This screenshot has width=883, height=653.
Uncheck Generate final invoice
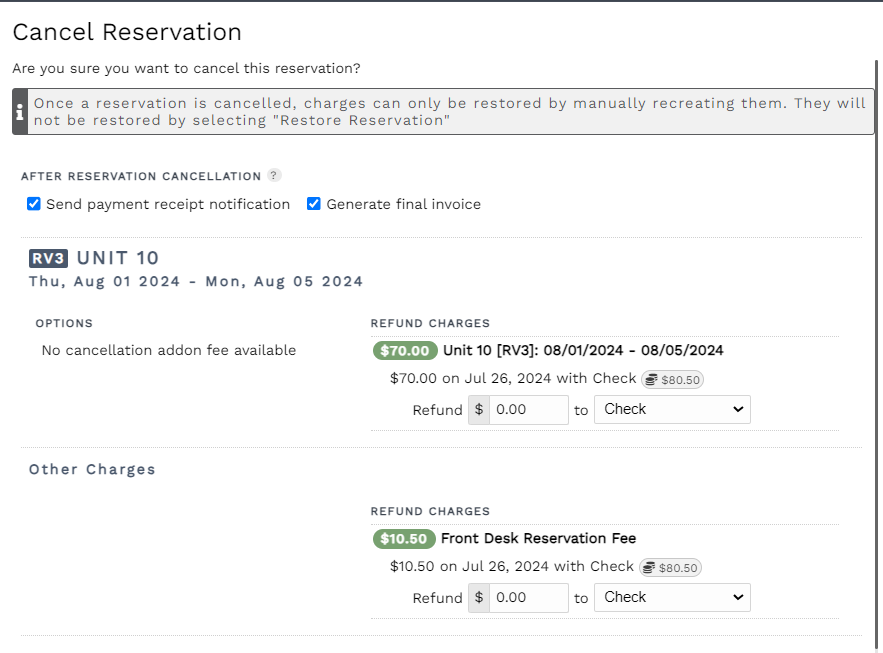[313, 203]
